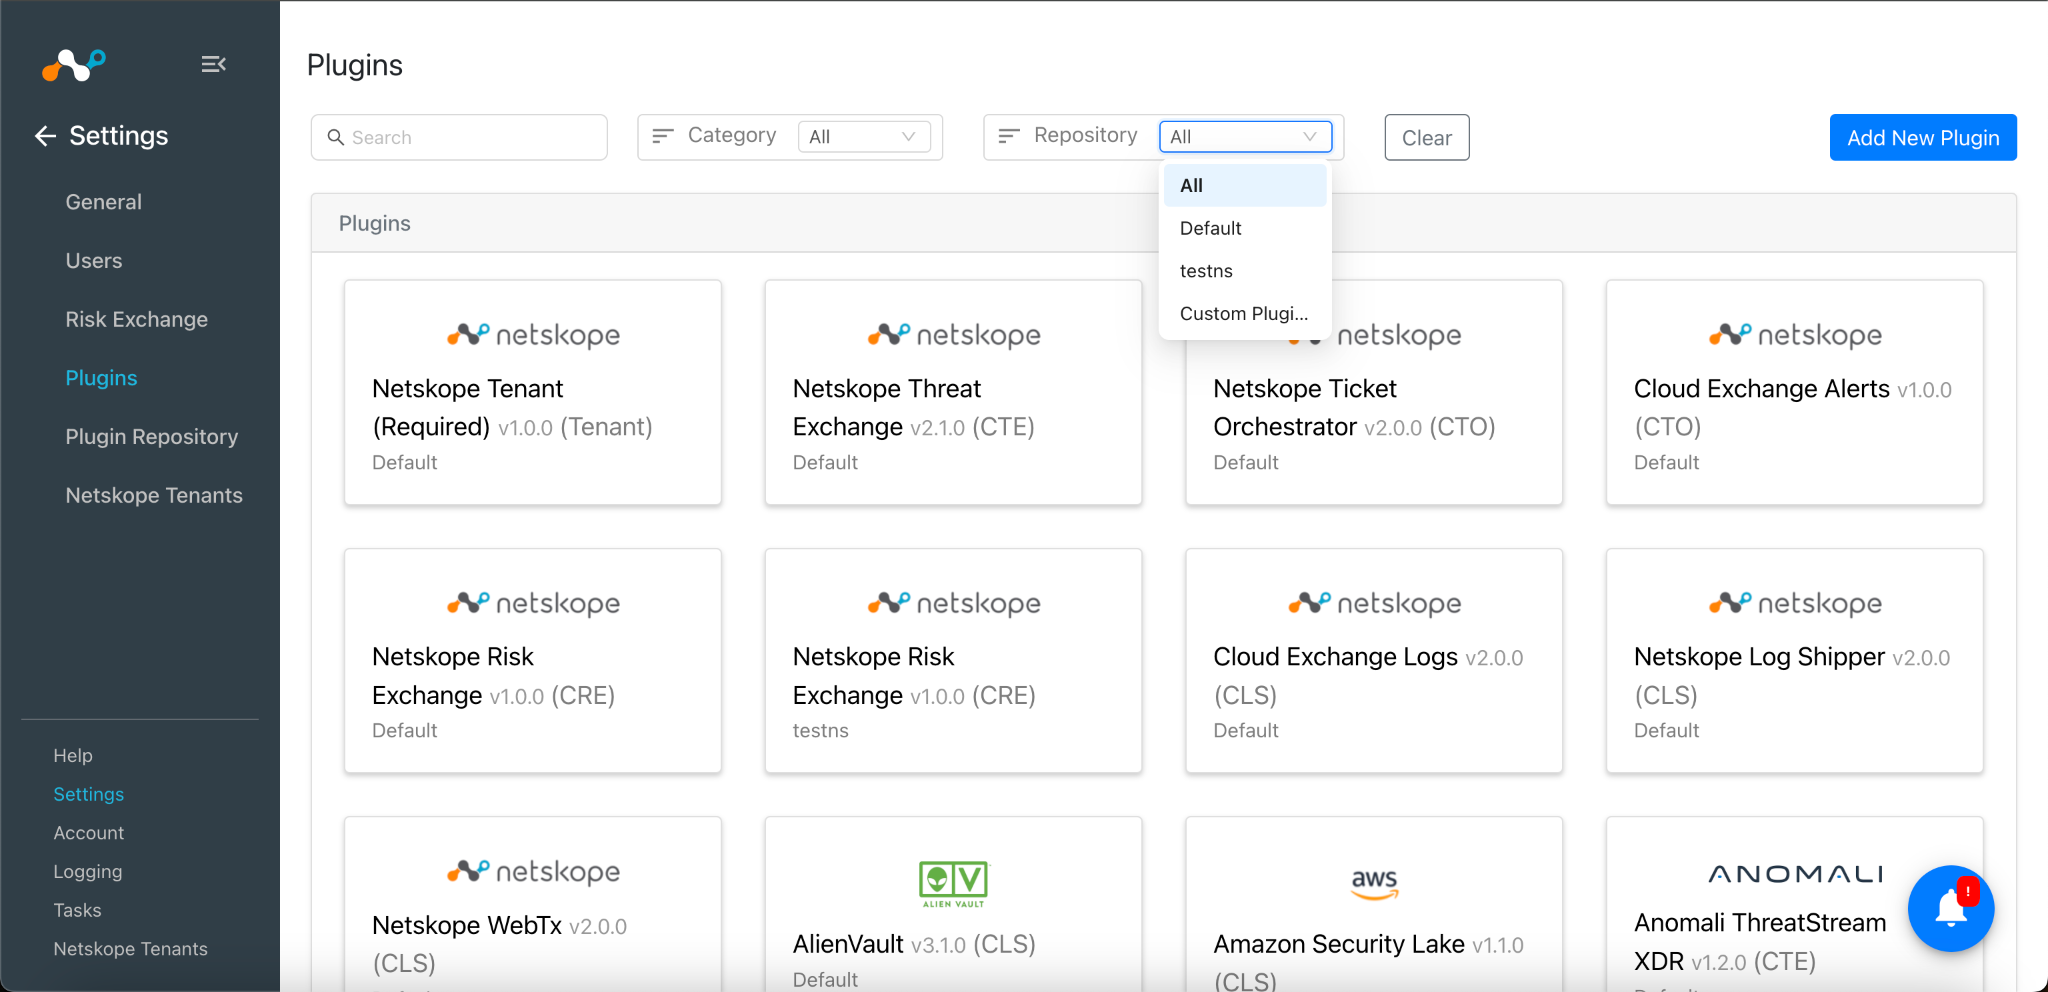2048x992 pixels.
Task: Click Netskope logo on Default Risk Exchange card
Action: (533, 603)
